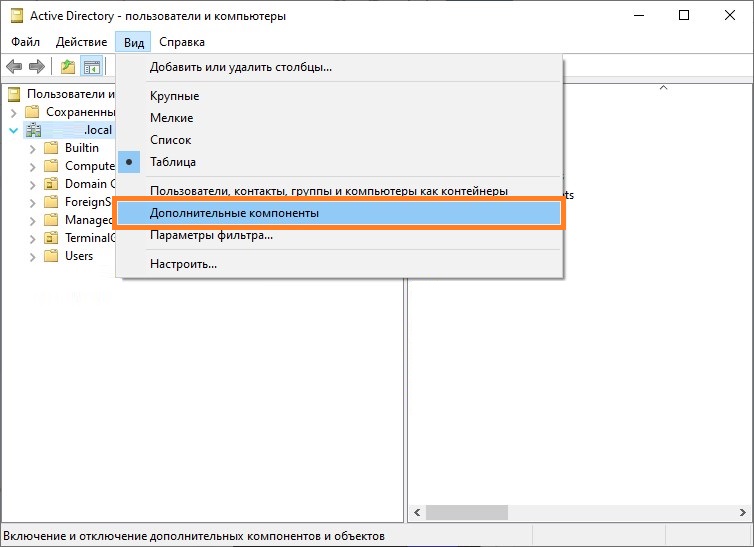Enable Дополнительные компоненты in the menu
The height and width of the screenshot is (547, 754).
234,213
